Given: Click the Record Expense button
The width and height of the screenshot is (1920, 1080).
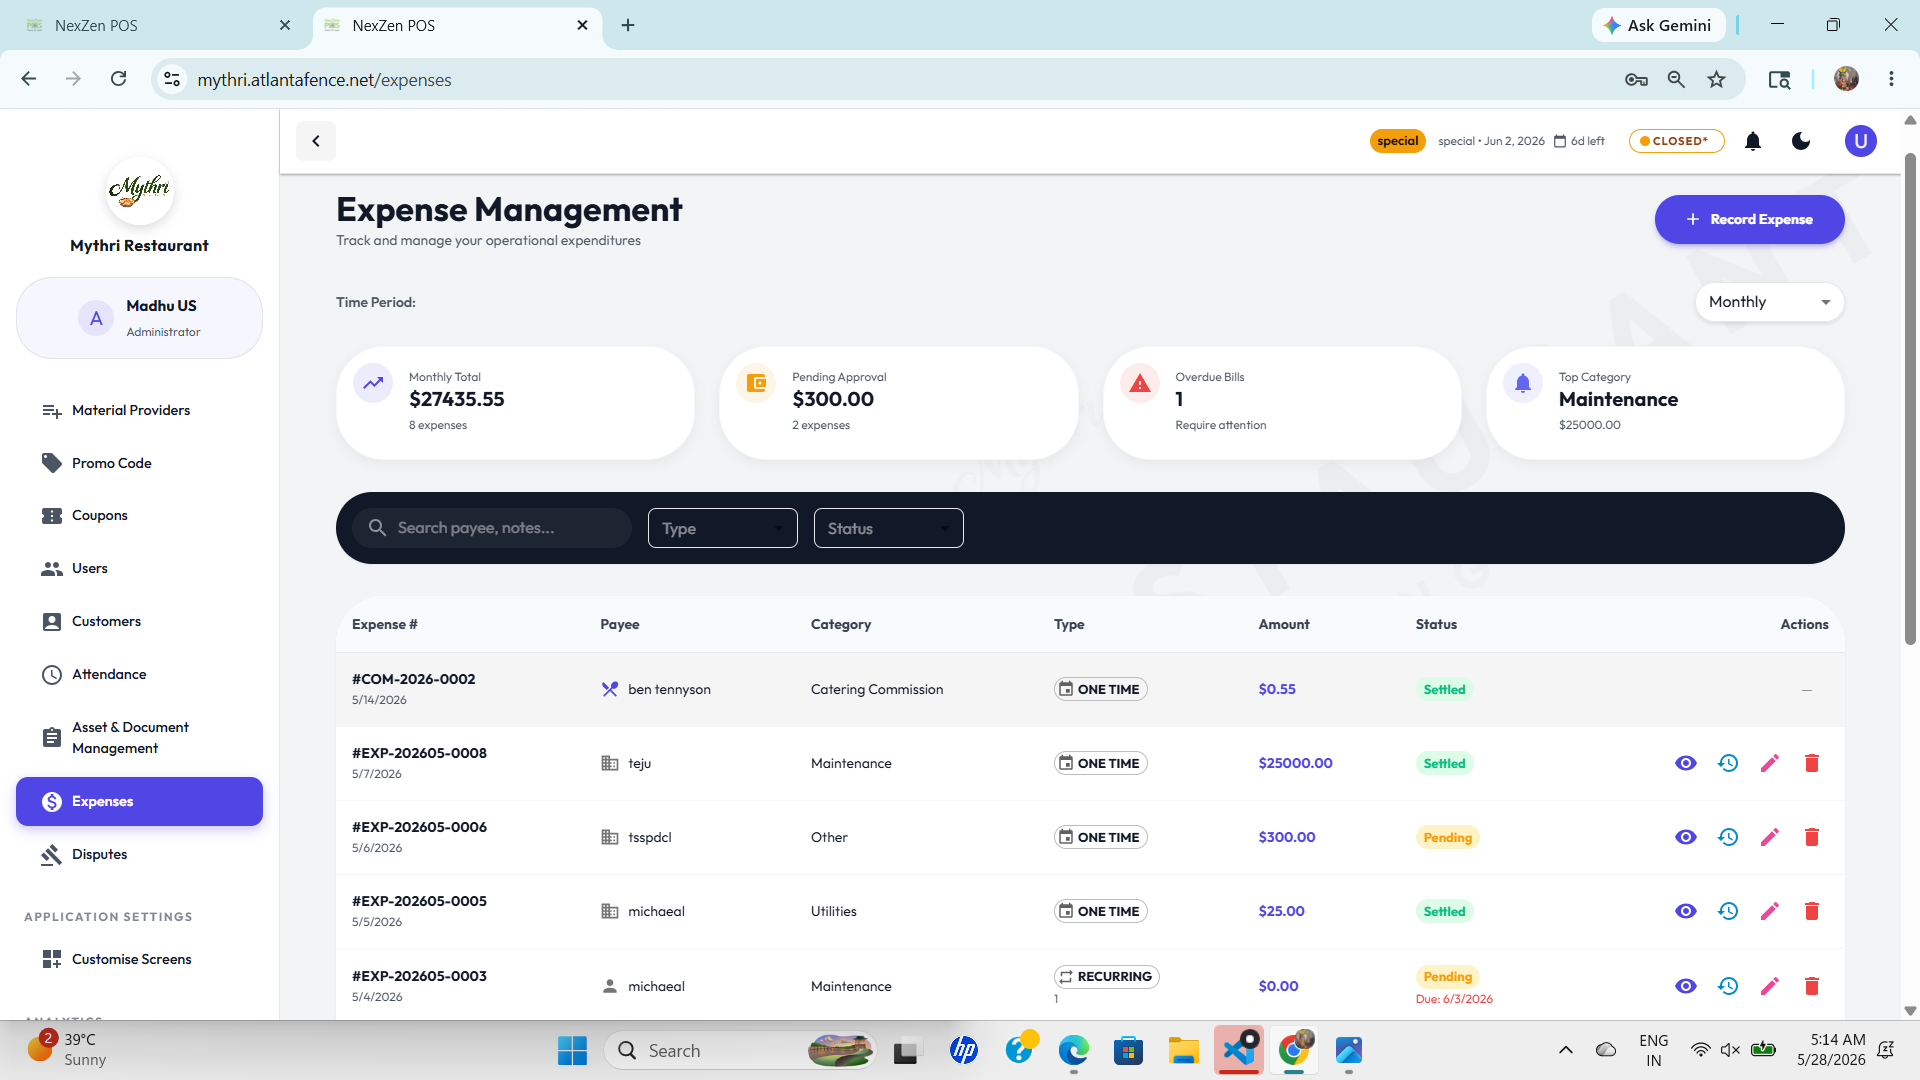Looking at the screenshot, I should pos(1749,219).
